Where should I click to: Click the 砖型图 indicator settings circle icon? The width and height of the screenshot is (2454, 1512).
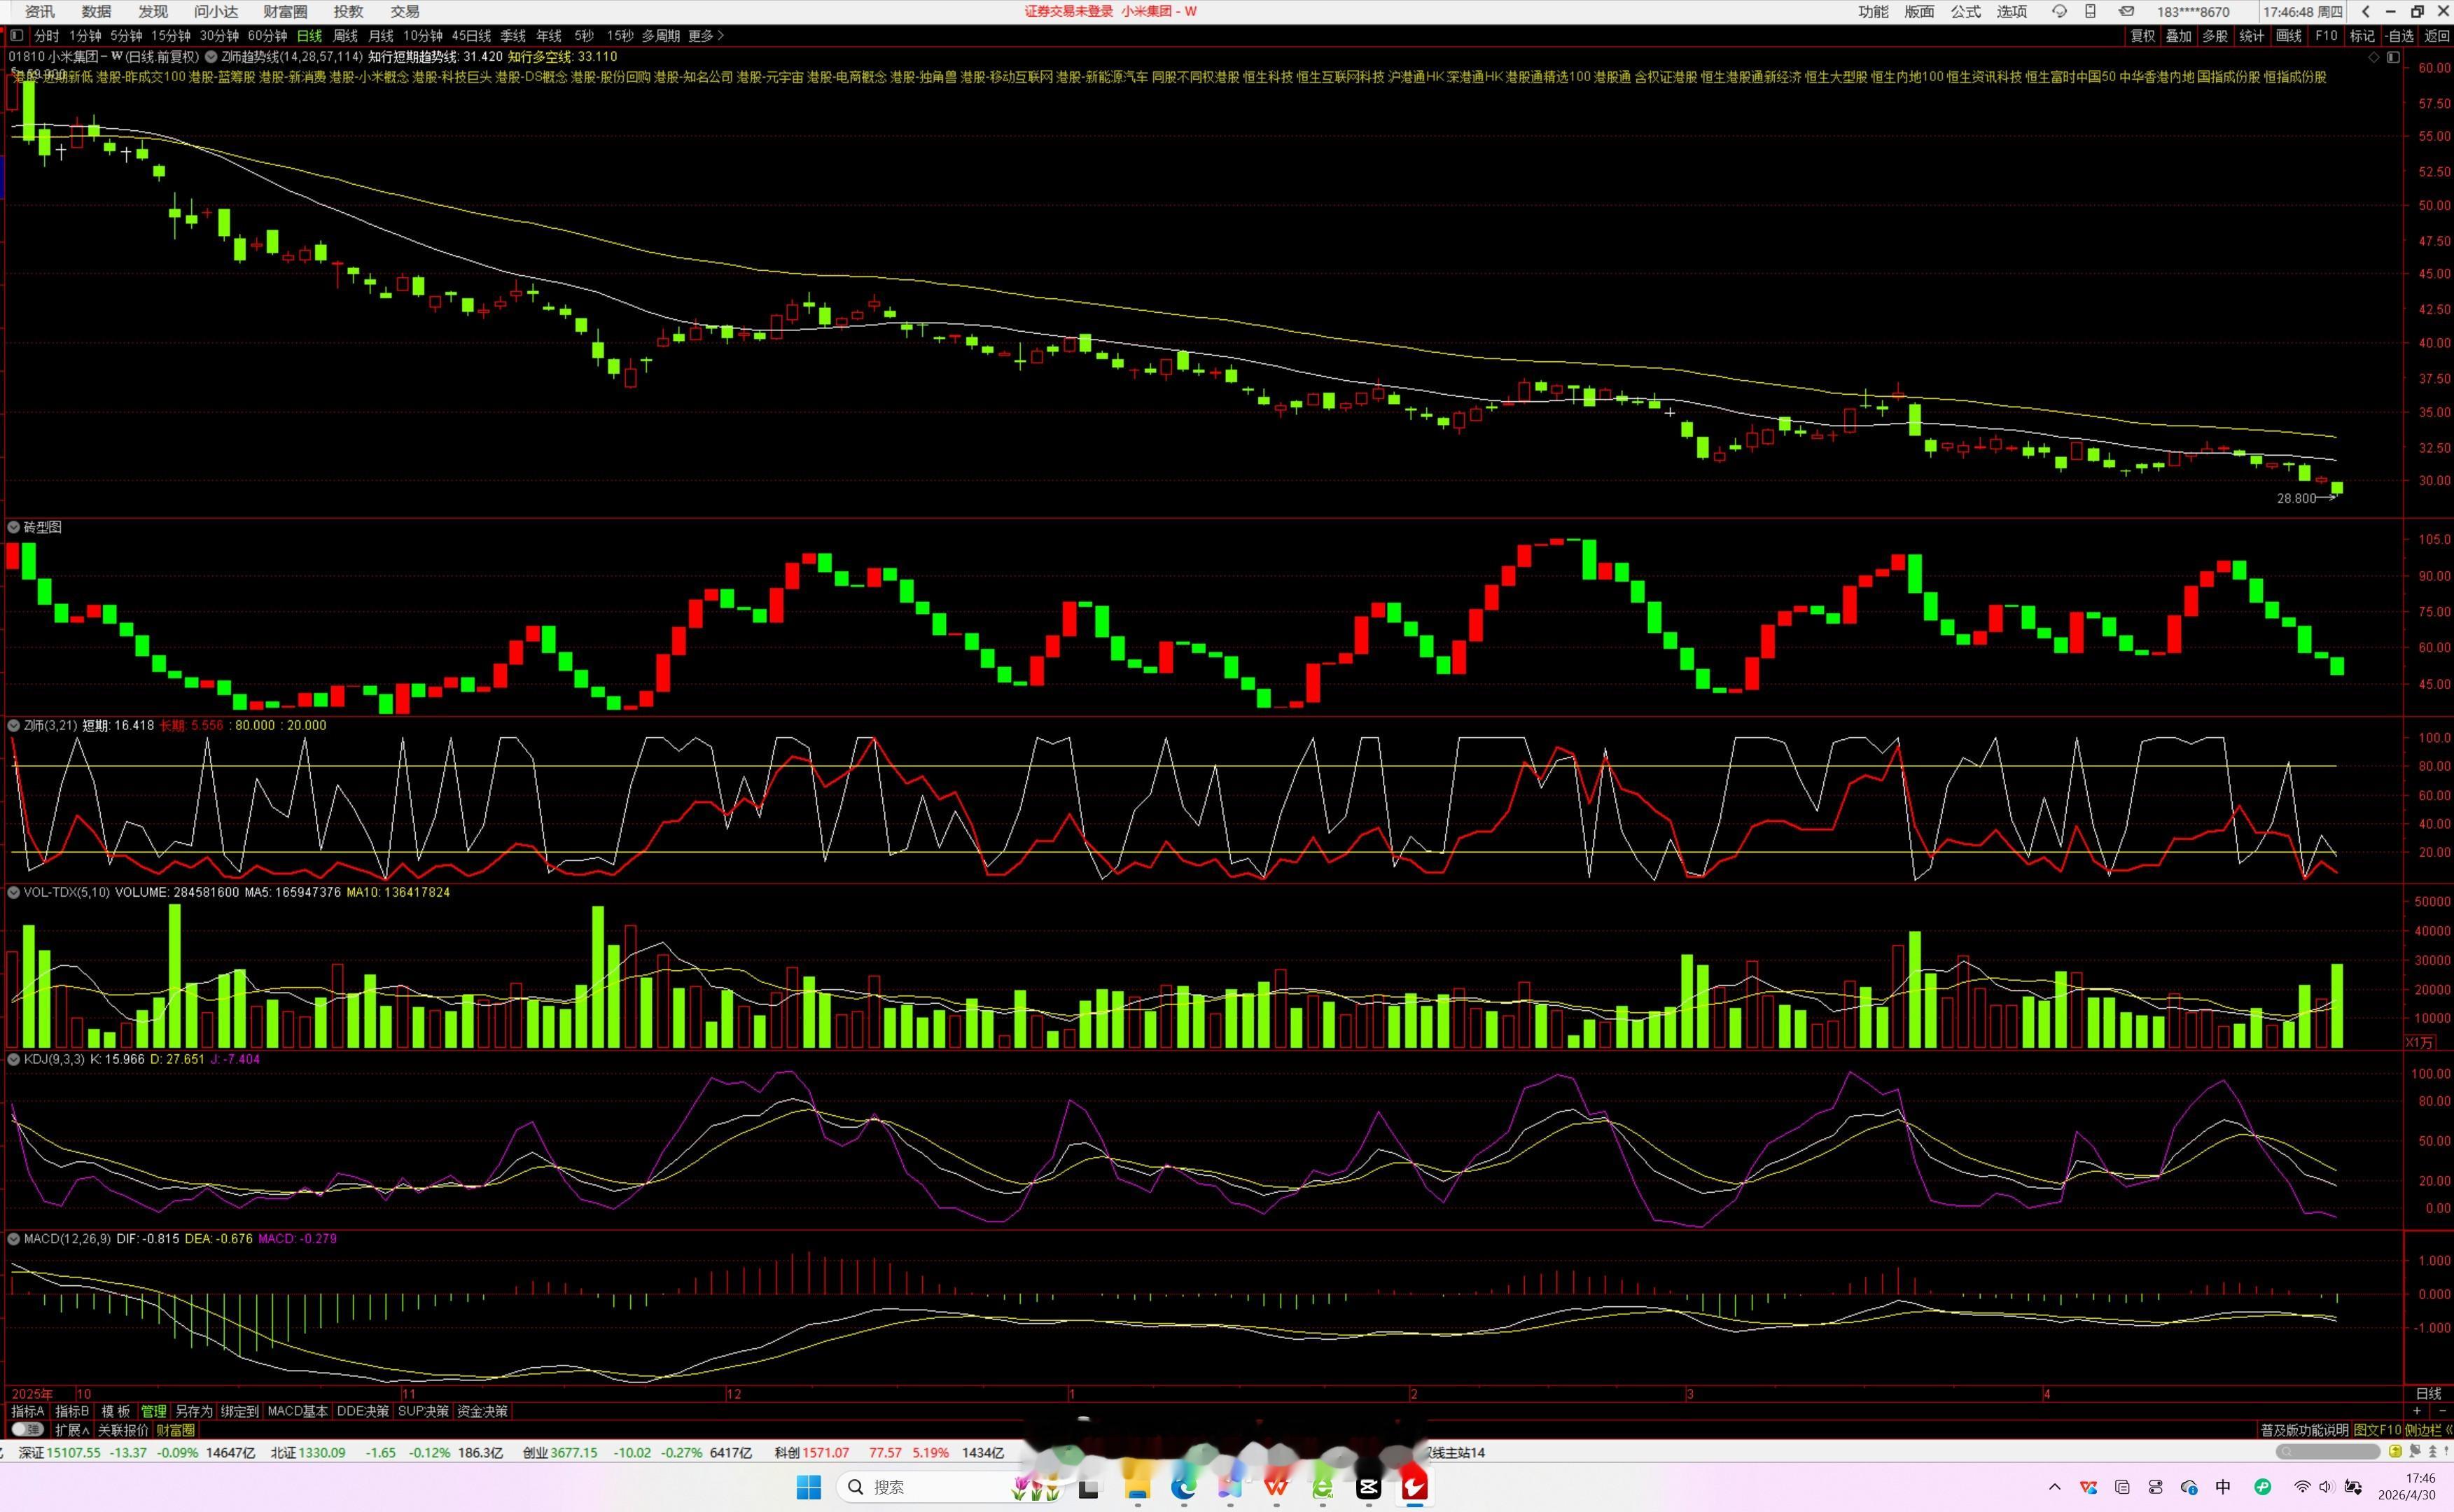(x=14, y=527)
